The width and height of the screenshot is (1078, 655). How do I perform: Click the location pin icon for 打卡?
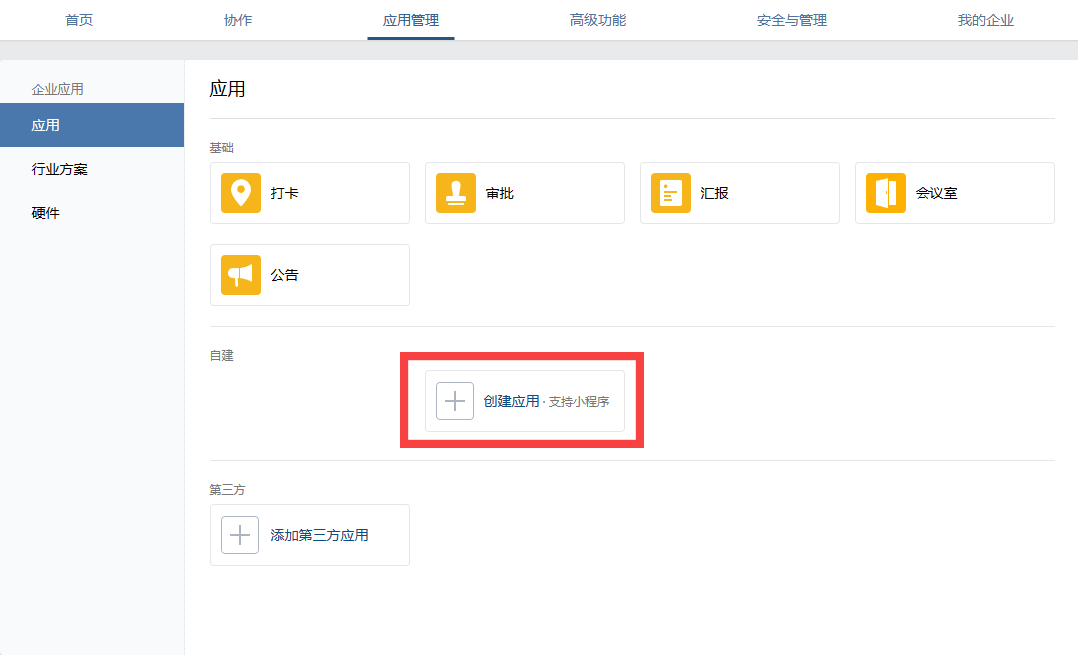(x=240, y=193)
